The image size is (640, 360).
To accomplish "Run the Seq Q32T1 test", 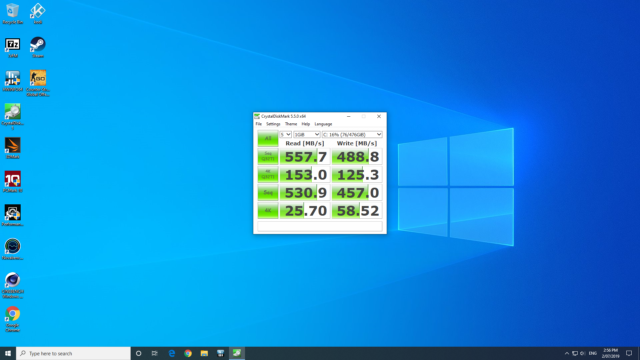I will pos(268,156).
